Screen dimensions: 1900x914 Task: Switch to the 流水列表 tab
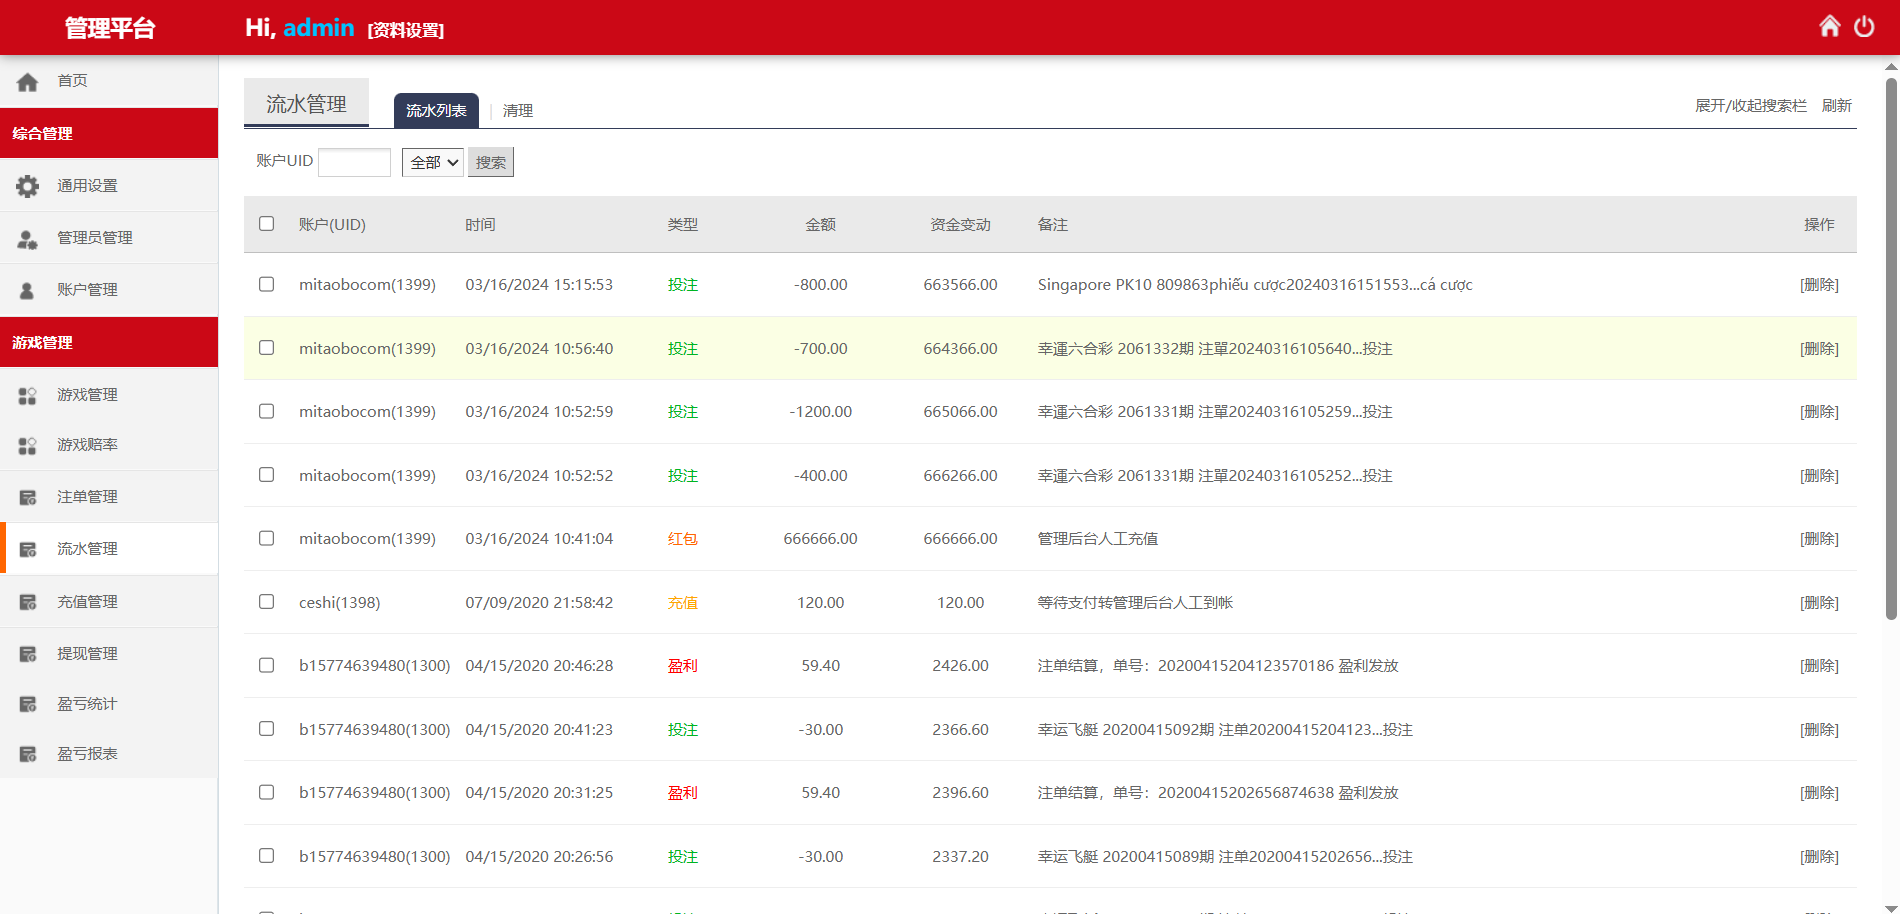[x=436, y=110]
